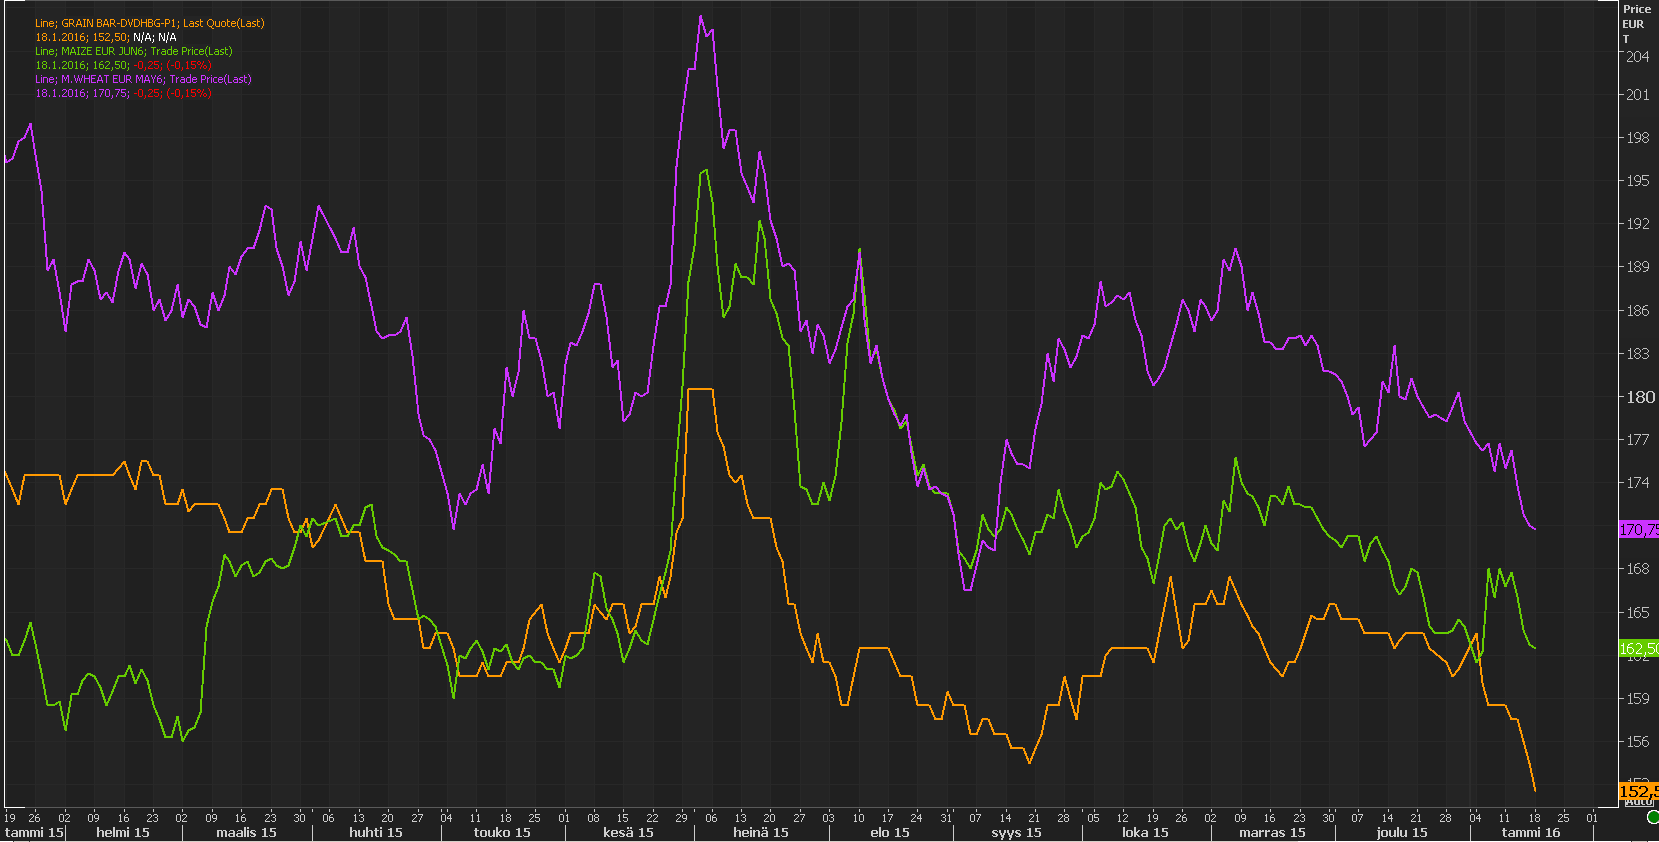Image resolution: width=1659 pixels, height=842 pixels.
Task: Click the GRAIN BAR-DVDHBG-P1 legend line
Action: tap(150, 23)
